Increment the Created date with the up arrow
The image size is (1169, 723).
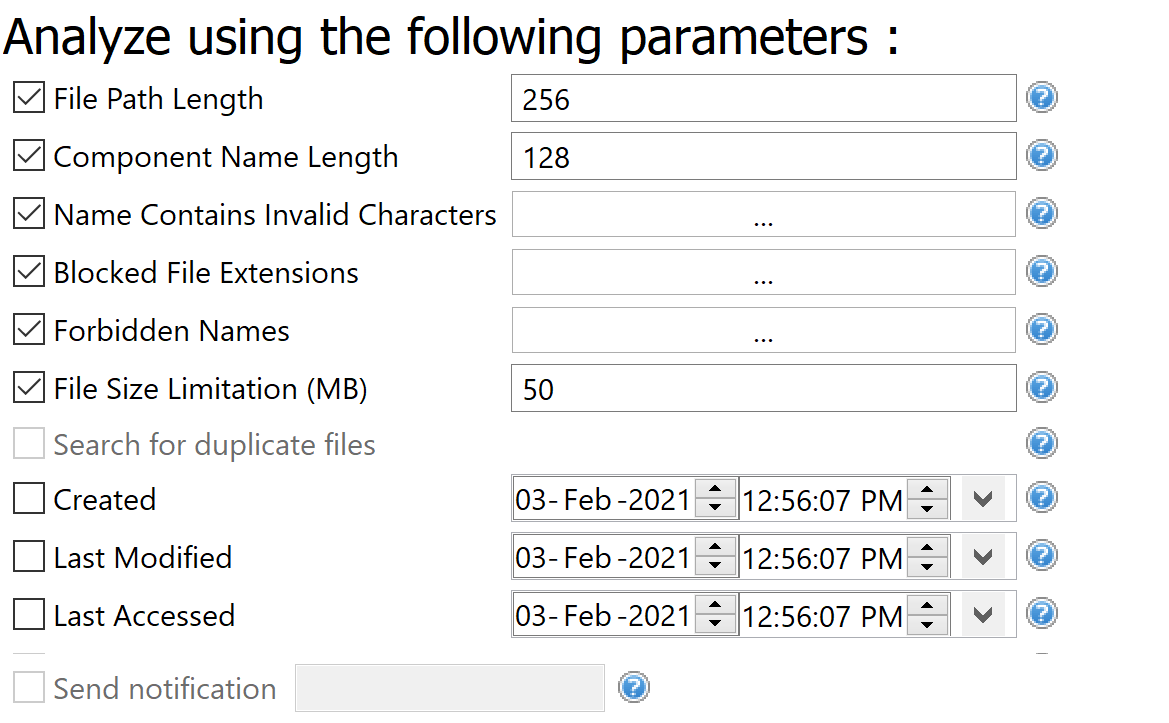click(716, 491)
